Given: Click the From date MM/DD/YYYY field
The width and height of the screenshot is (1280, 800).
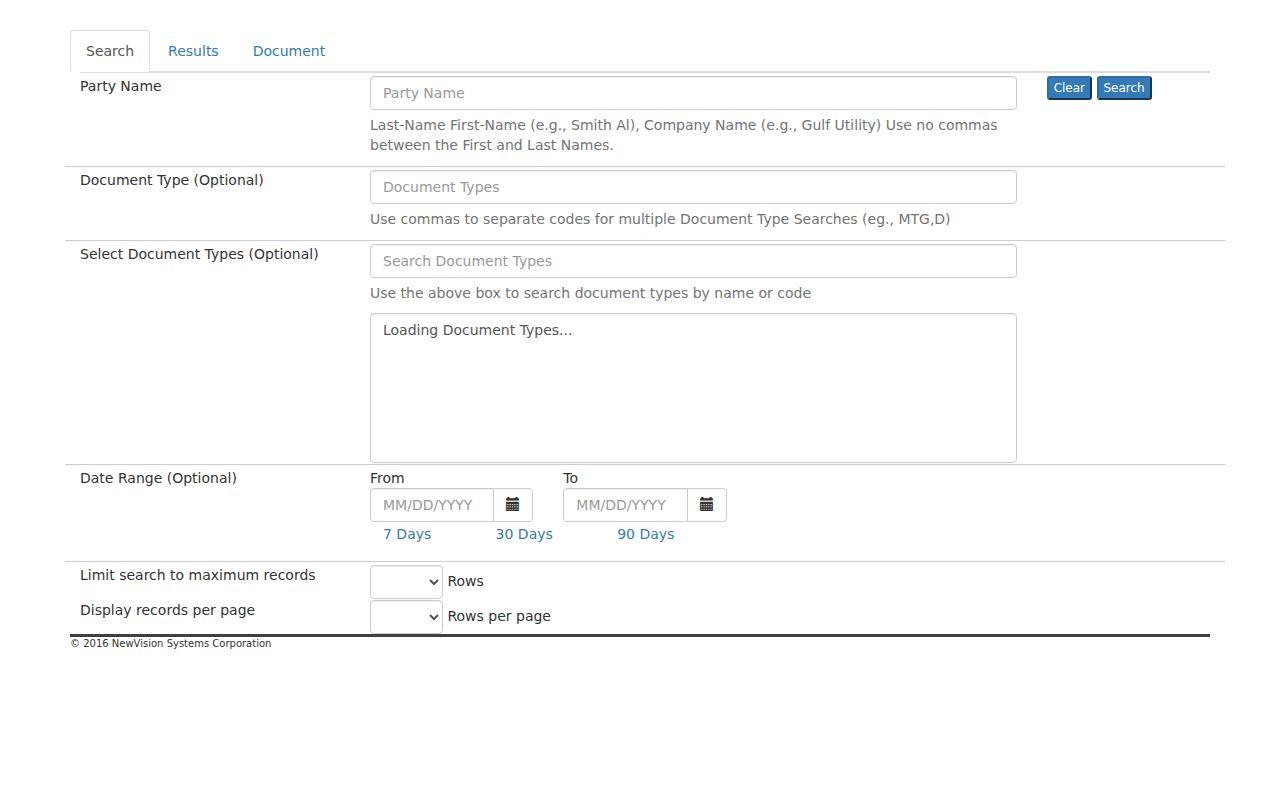Looking at the screenshot, I should tap(432, 505).
